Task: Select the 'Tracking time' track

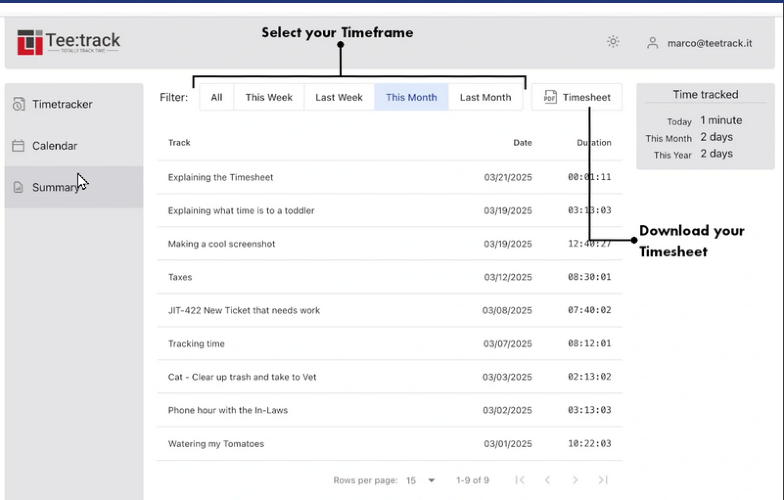Action: point(196,344)
